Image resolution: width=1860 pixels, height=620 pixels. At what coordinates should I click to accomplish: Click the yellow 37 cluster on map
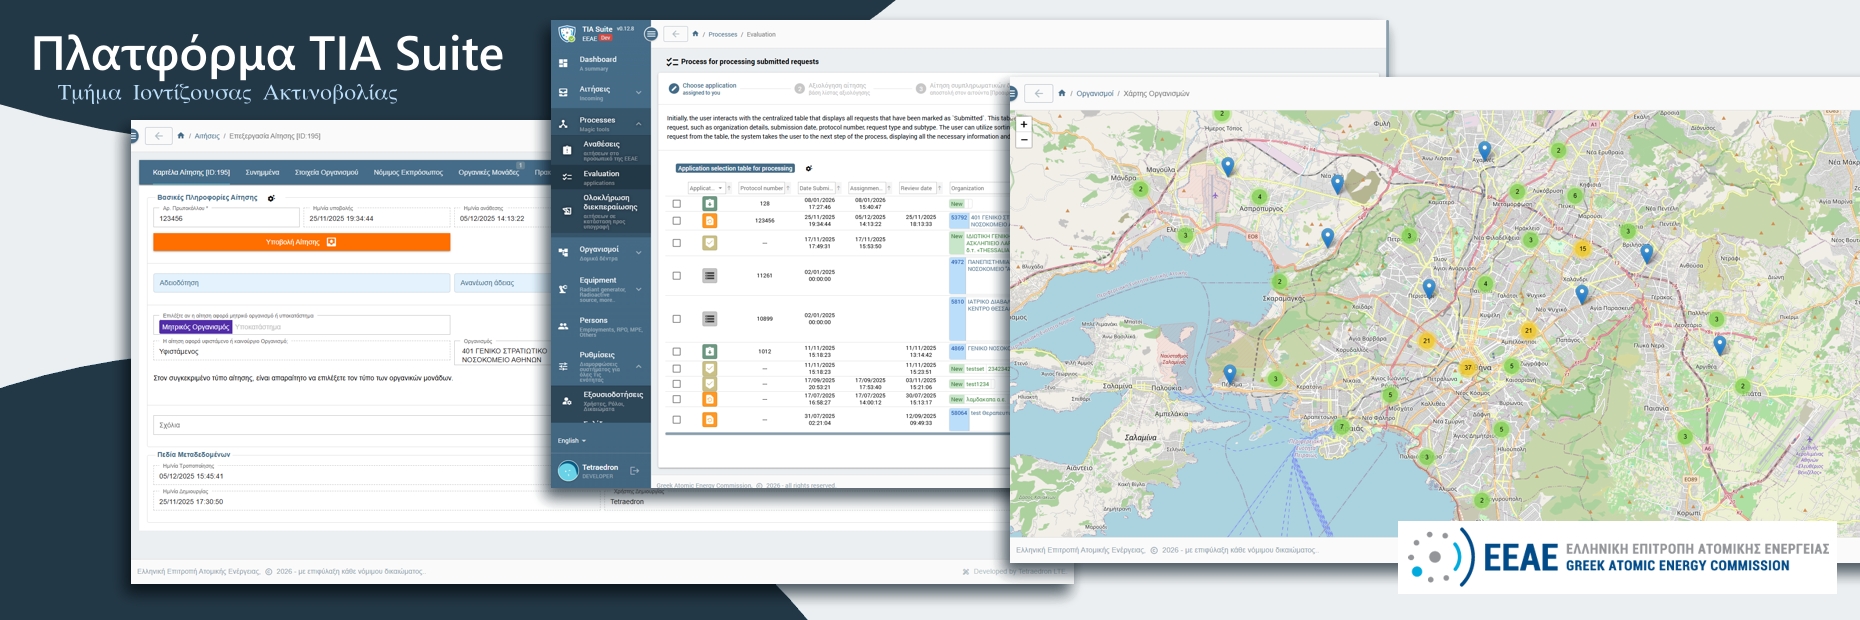click(1468, 367)
